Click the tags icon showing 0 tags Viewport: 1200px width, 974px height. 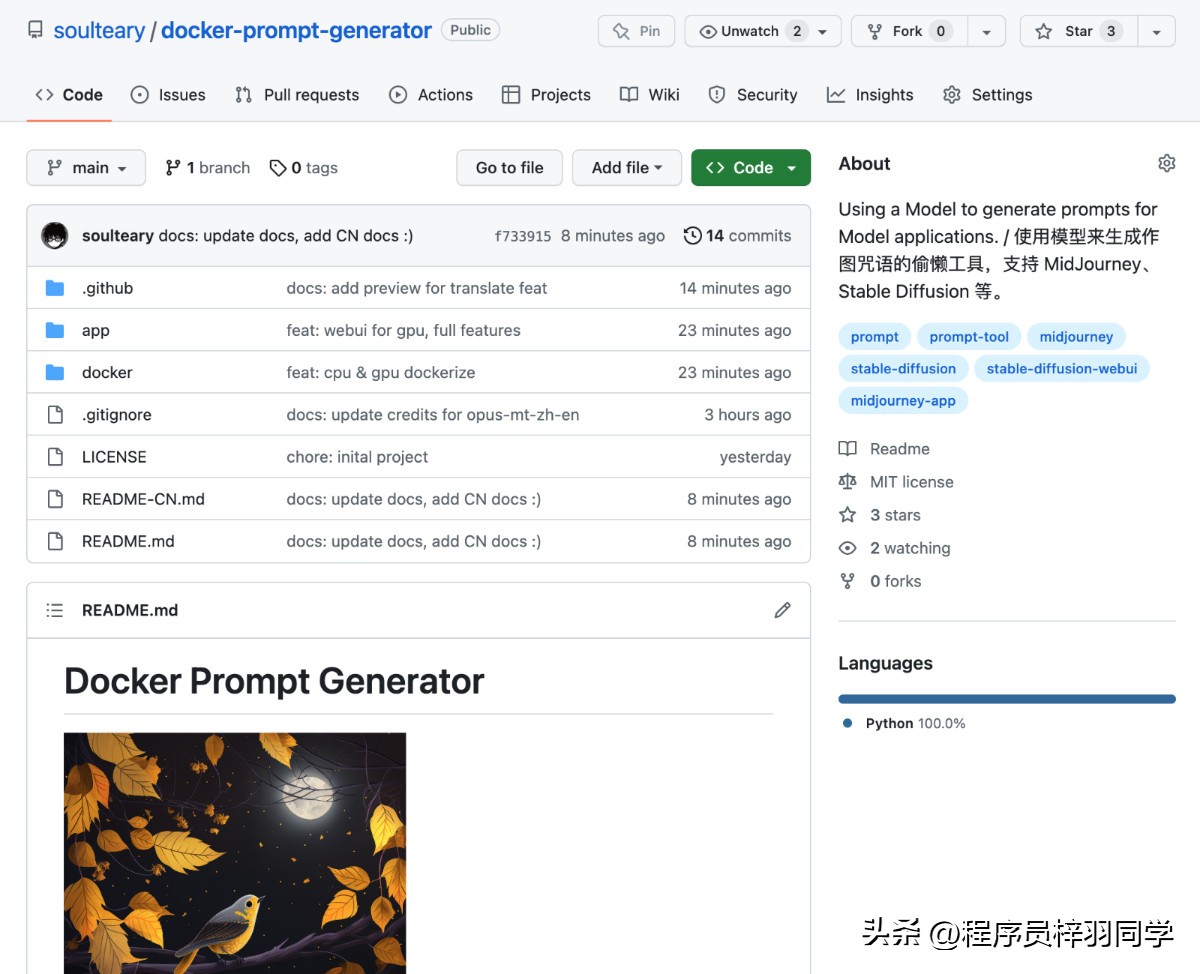click(x=278, y=168)
